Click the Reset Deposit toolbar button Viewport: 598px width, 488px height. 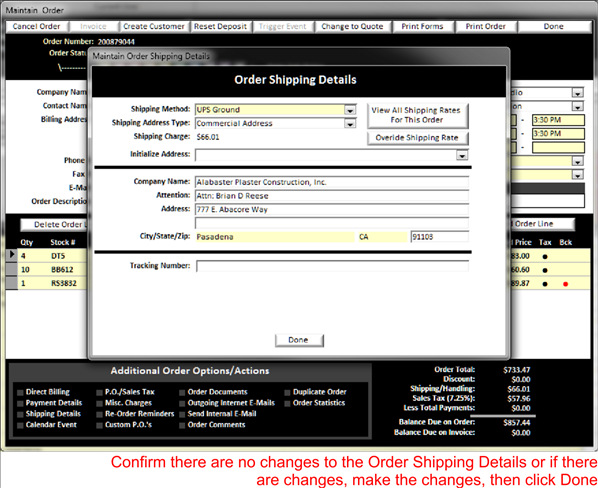pyautogui.click(x=220, y=27)
